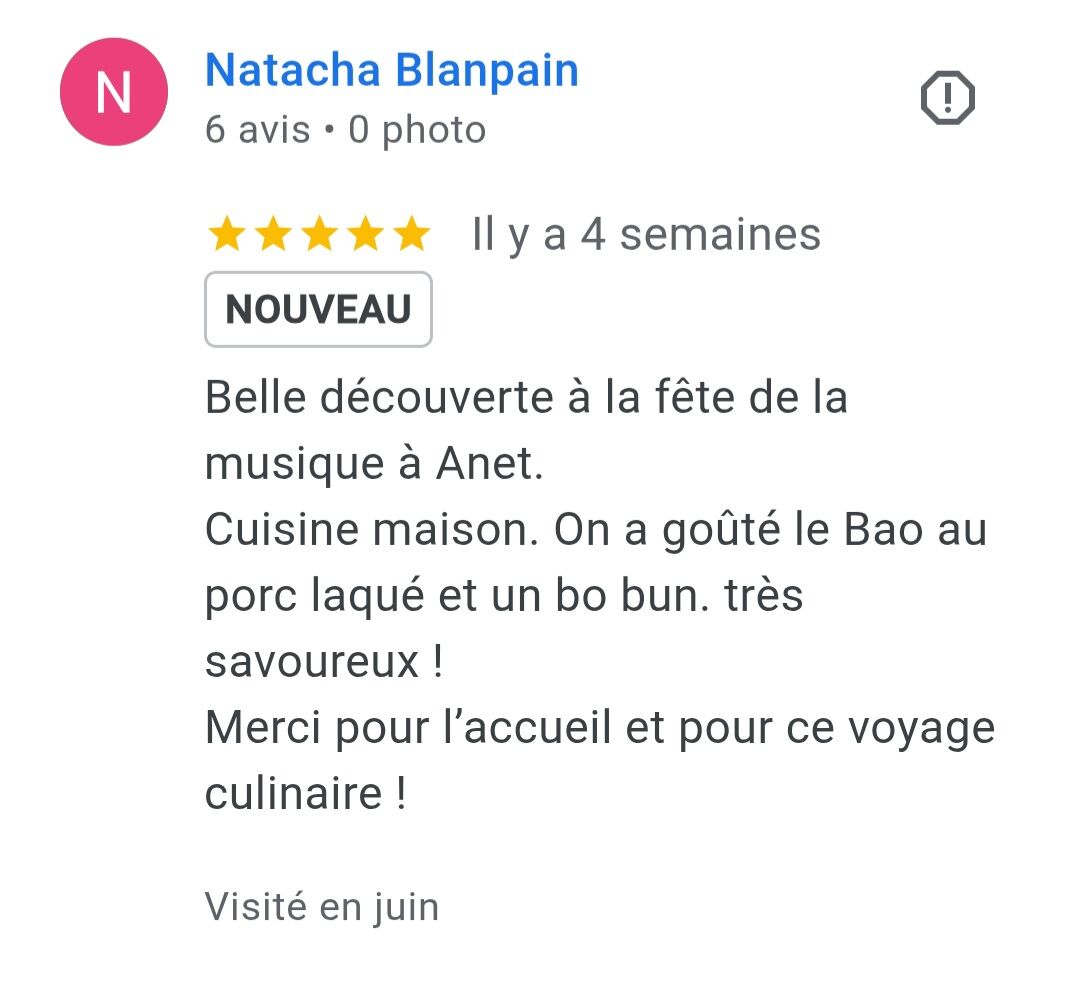
Task: Click the fifth yellow rating star
Action: pyautogui.click(x=412, y=234)
